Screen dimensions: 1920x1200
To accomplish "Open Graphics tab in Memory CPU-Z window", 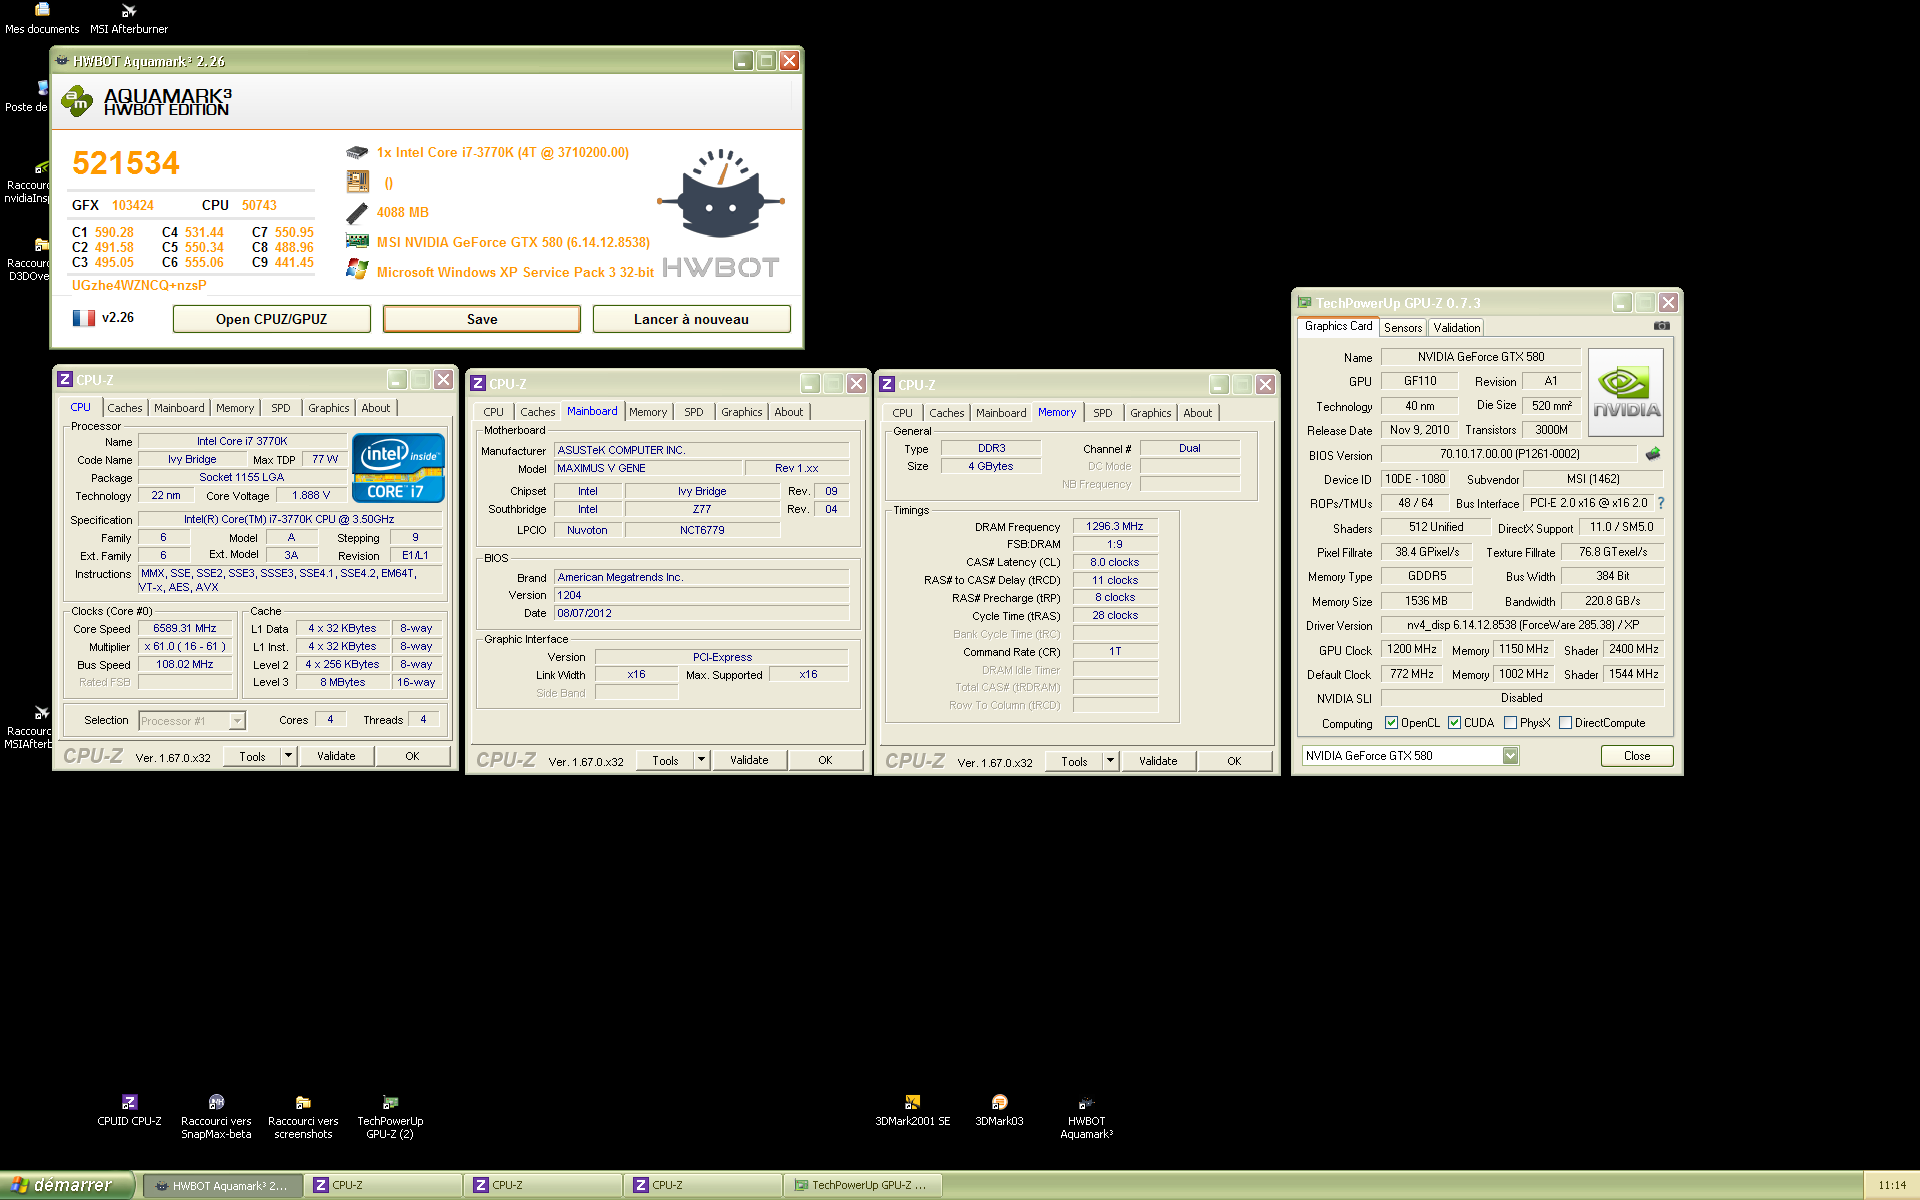I will click(1151, 413).
